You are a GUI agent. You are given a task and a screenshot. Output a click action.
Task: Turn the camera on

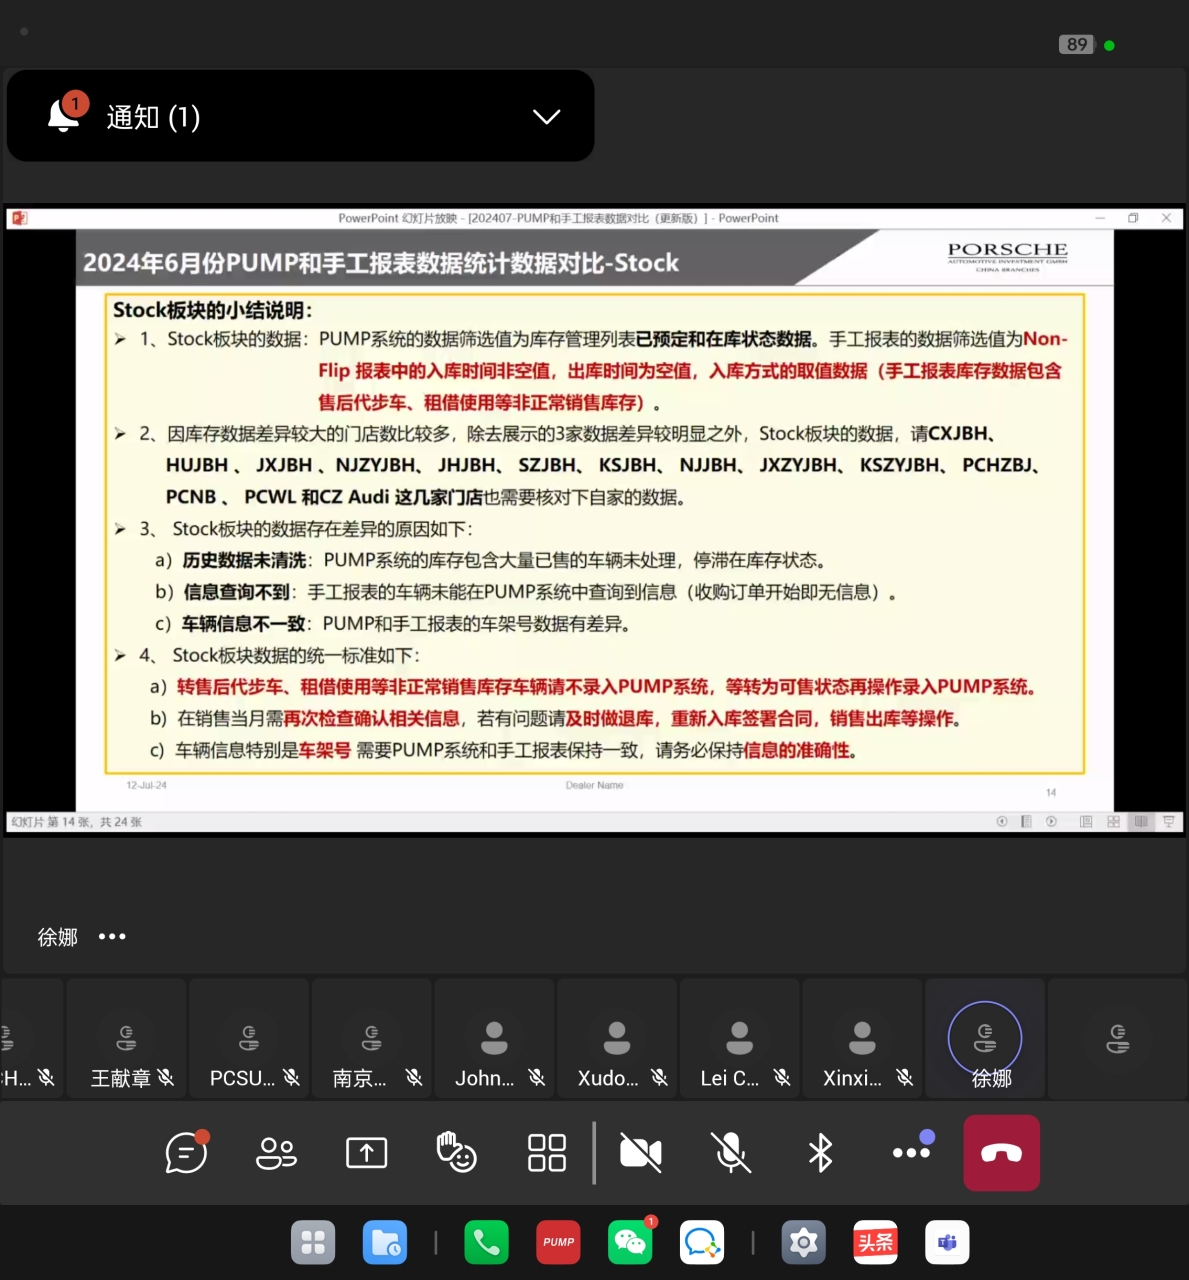point(641,1153)
